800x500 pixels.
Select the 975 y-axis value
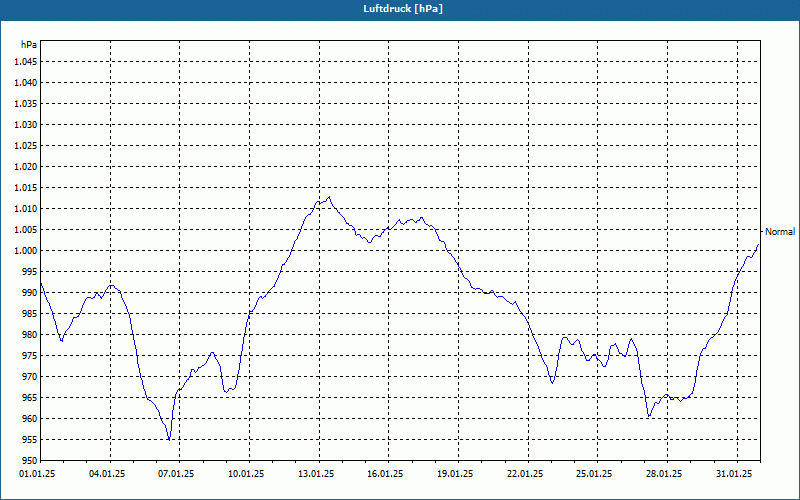coord(30,356)
